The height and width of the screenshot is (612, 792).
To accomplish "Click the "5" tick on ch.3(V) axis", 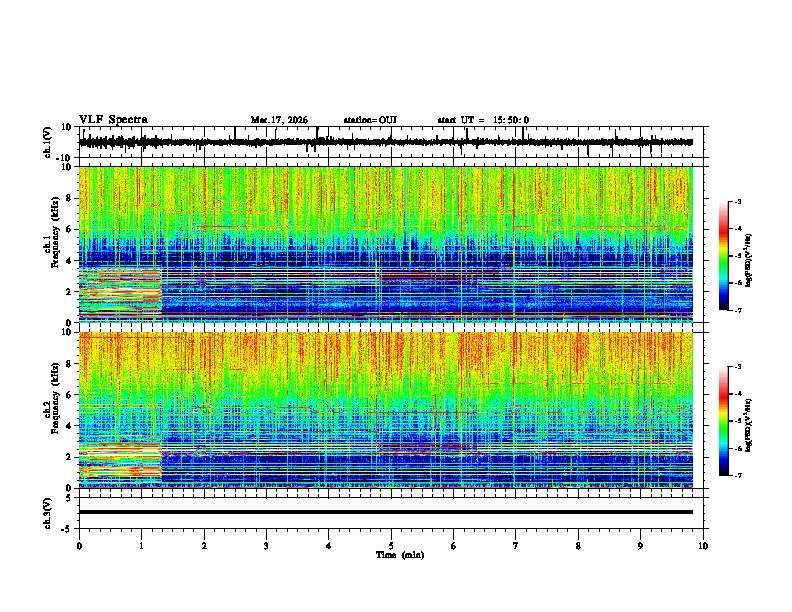I will pos(70,498).
